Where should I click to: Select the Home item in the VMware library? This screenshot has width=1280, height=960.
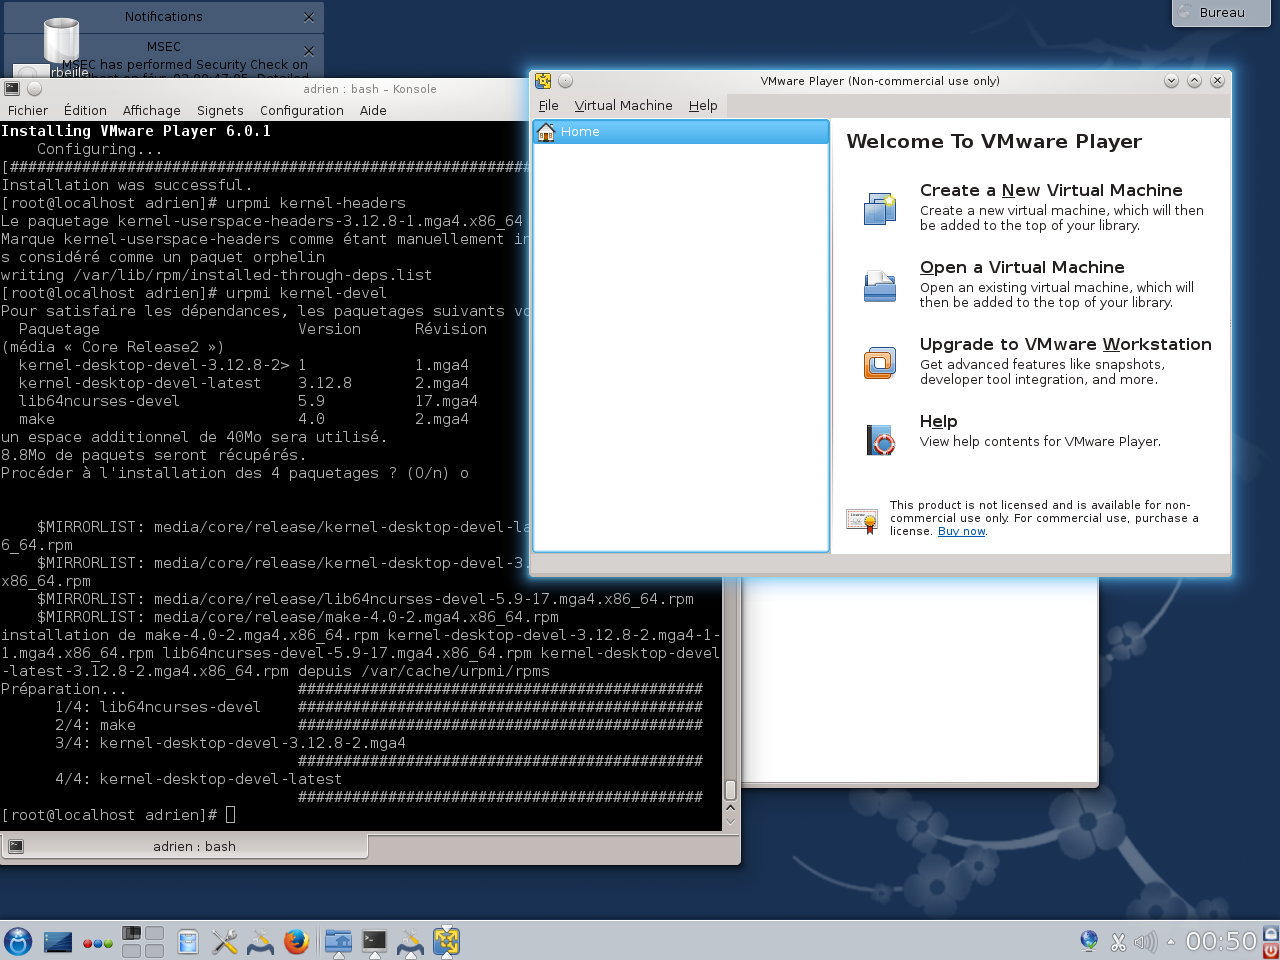(x=681, y=132)
